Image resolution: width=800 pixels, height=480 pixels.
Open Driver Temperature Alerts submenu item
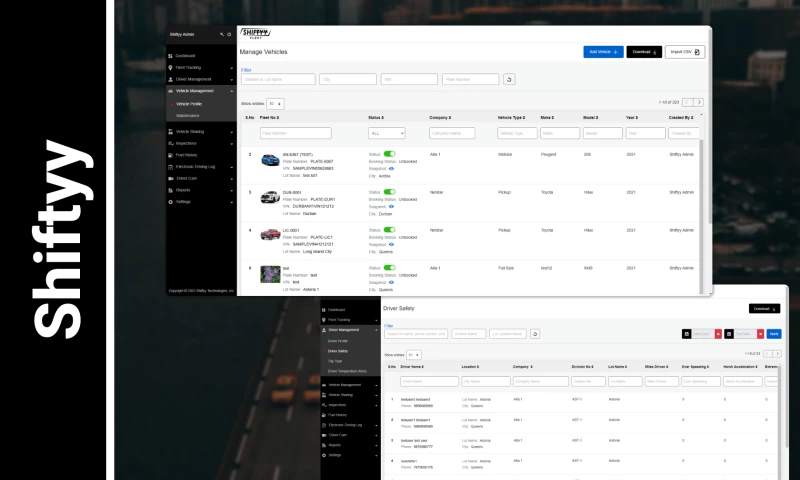[x=347, y=371]
